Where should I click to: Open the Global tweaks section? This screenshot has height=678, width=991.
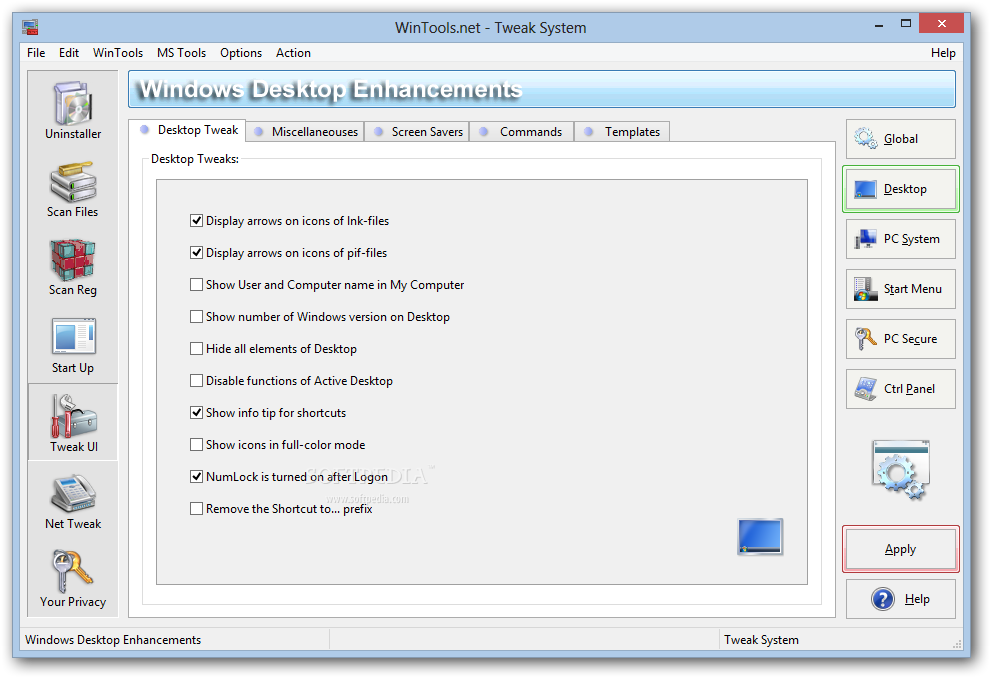[901, 139]
